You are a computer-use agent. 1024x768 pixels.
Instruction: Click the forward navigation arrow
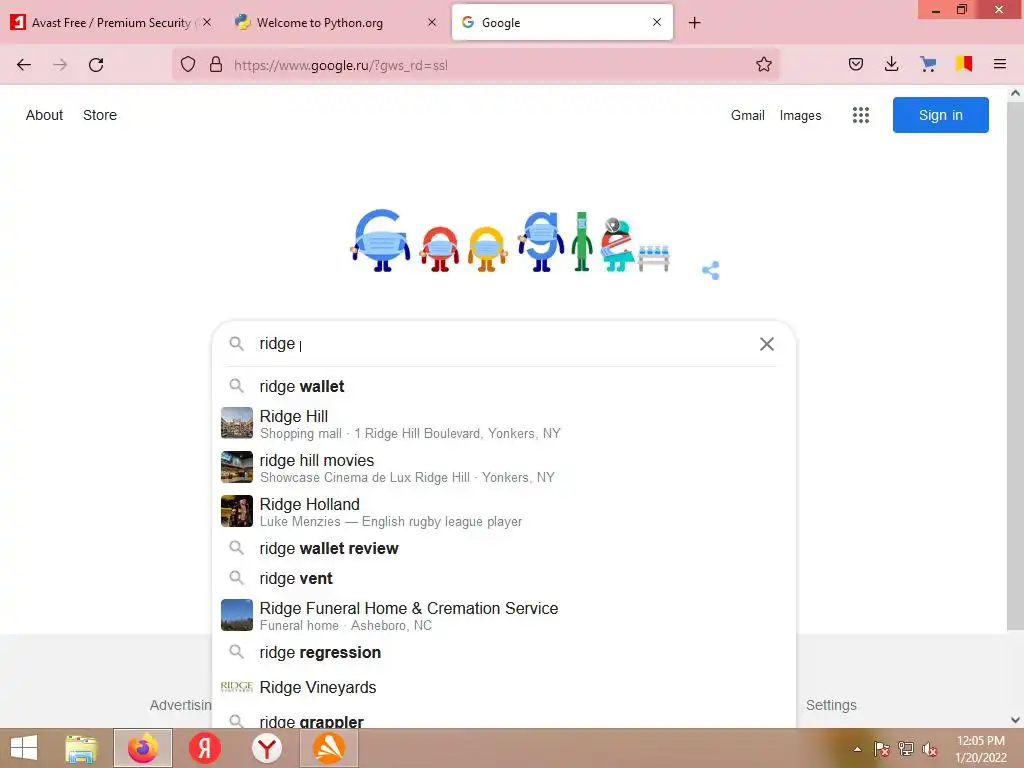[x=60, y=65]
